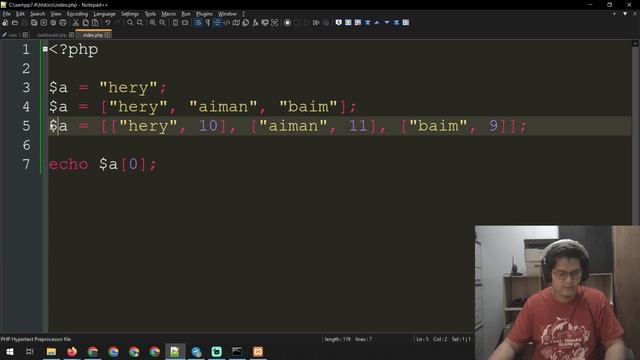Open the tab list dropdown arrow at top right
Screen dimensions: 640x360
625,13
